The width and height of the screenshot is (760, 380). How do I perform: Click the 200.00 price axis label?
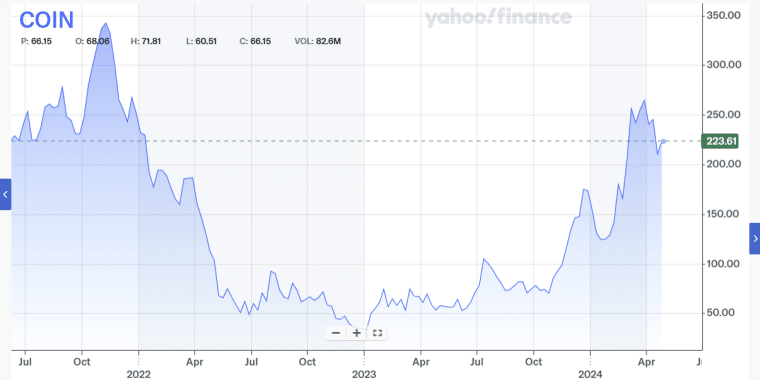click(x=724, y=164)
